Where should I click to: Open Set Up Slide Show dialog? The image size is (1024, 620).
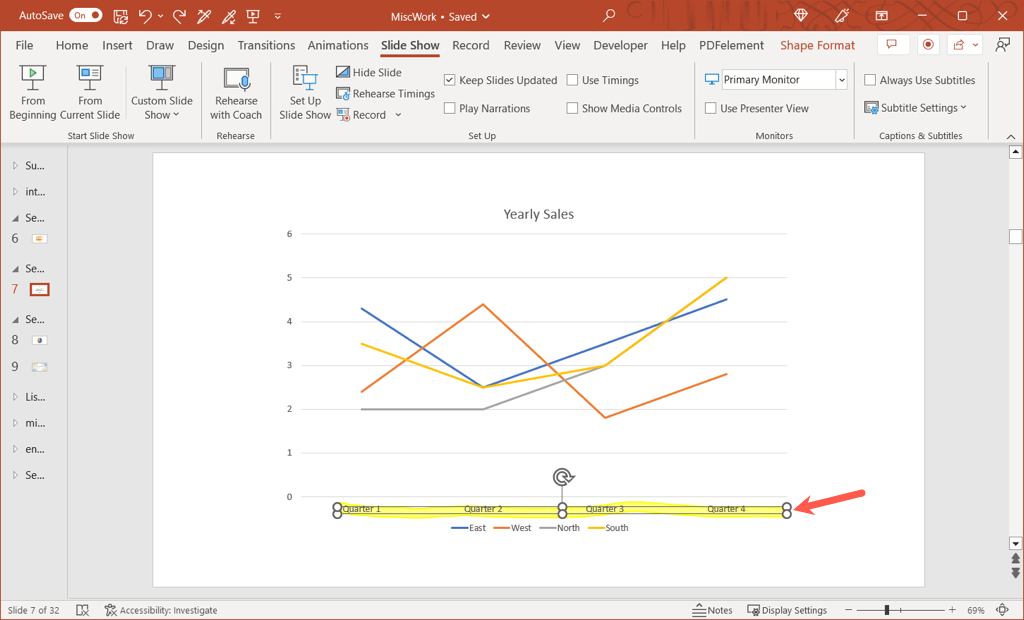tap(305, 92)
